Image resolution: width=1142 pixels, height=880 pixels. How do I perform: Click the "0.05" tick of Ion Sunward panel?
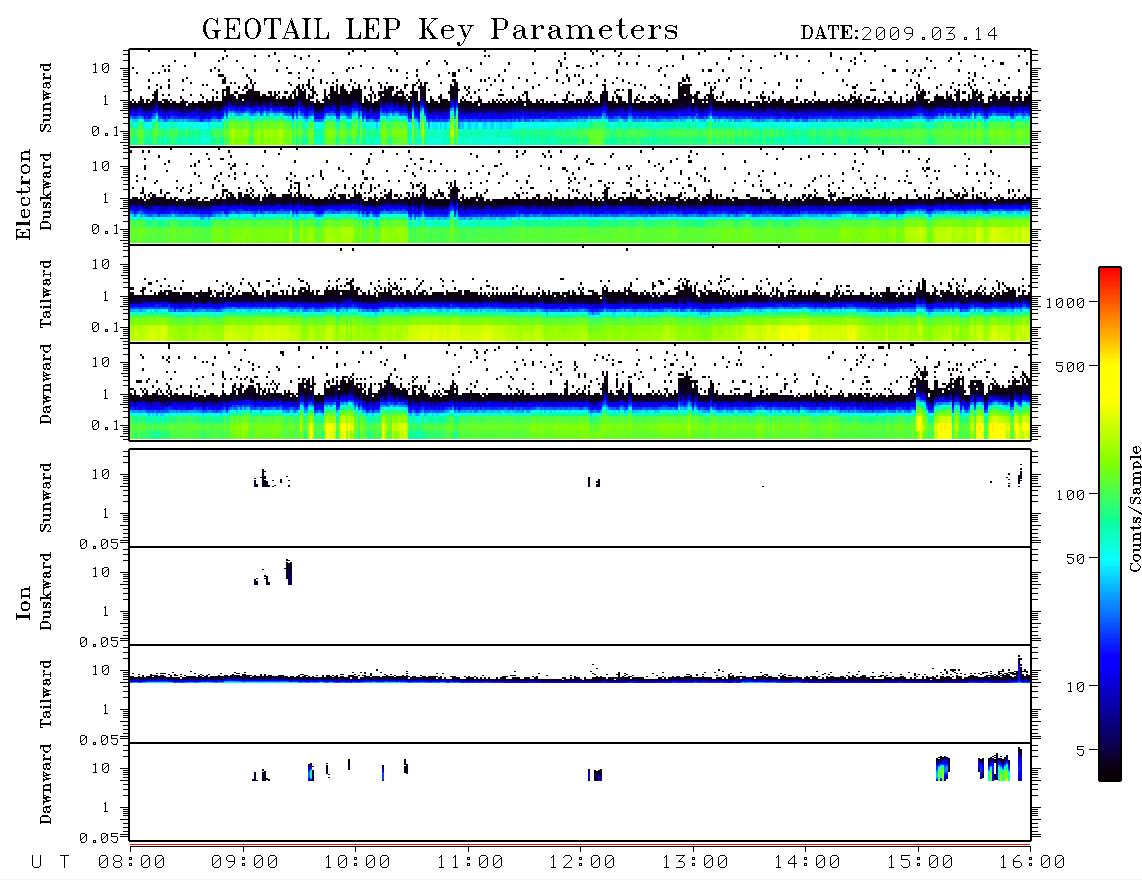click(98, 544)
